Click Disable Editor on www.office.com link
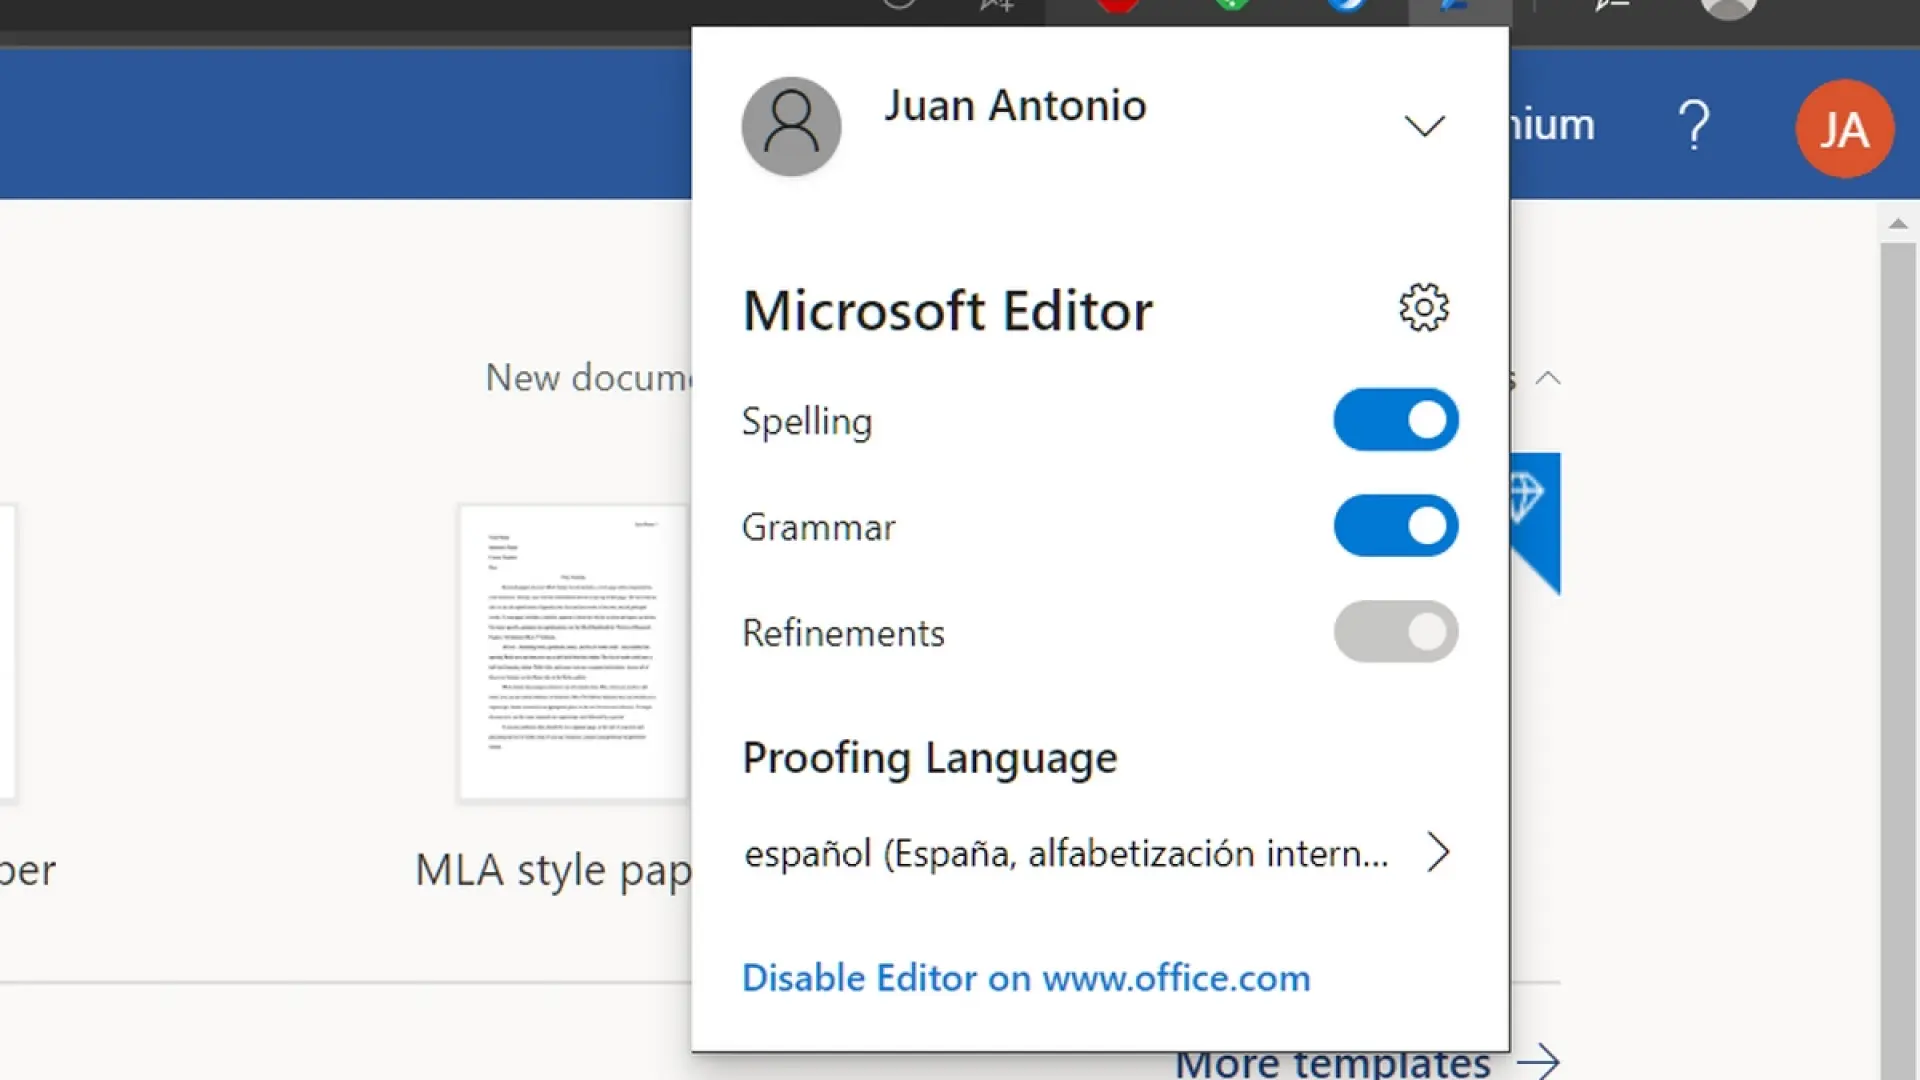This screenshot has width=1920, height=1080. tap(1026, 978)
